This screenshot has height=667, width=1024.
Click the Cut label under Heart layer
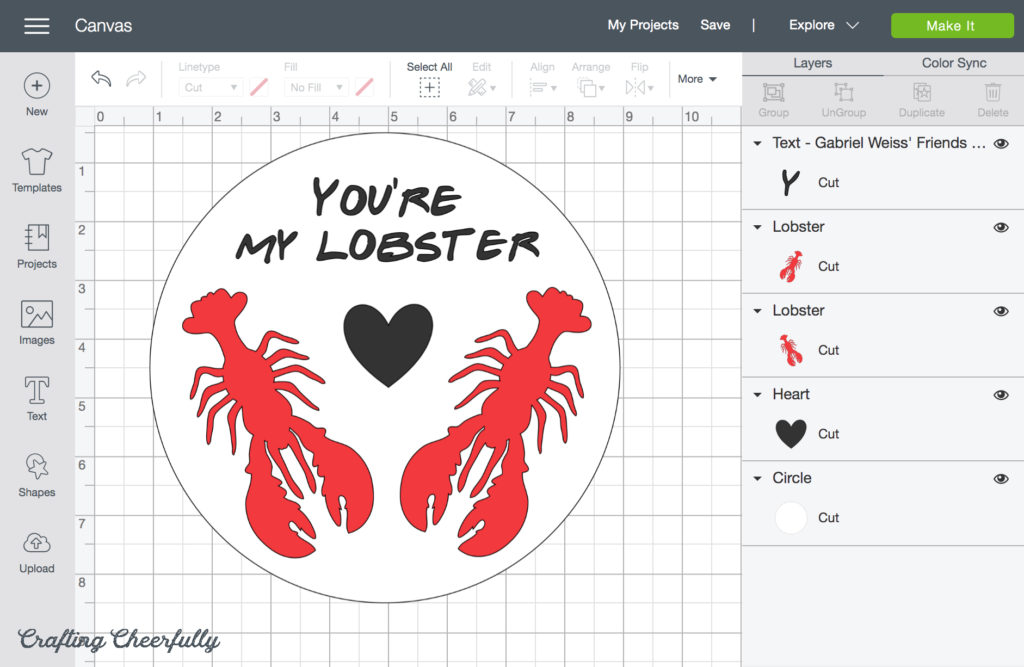click(x=828, y=434)
